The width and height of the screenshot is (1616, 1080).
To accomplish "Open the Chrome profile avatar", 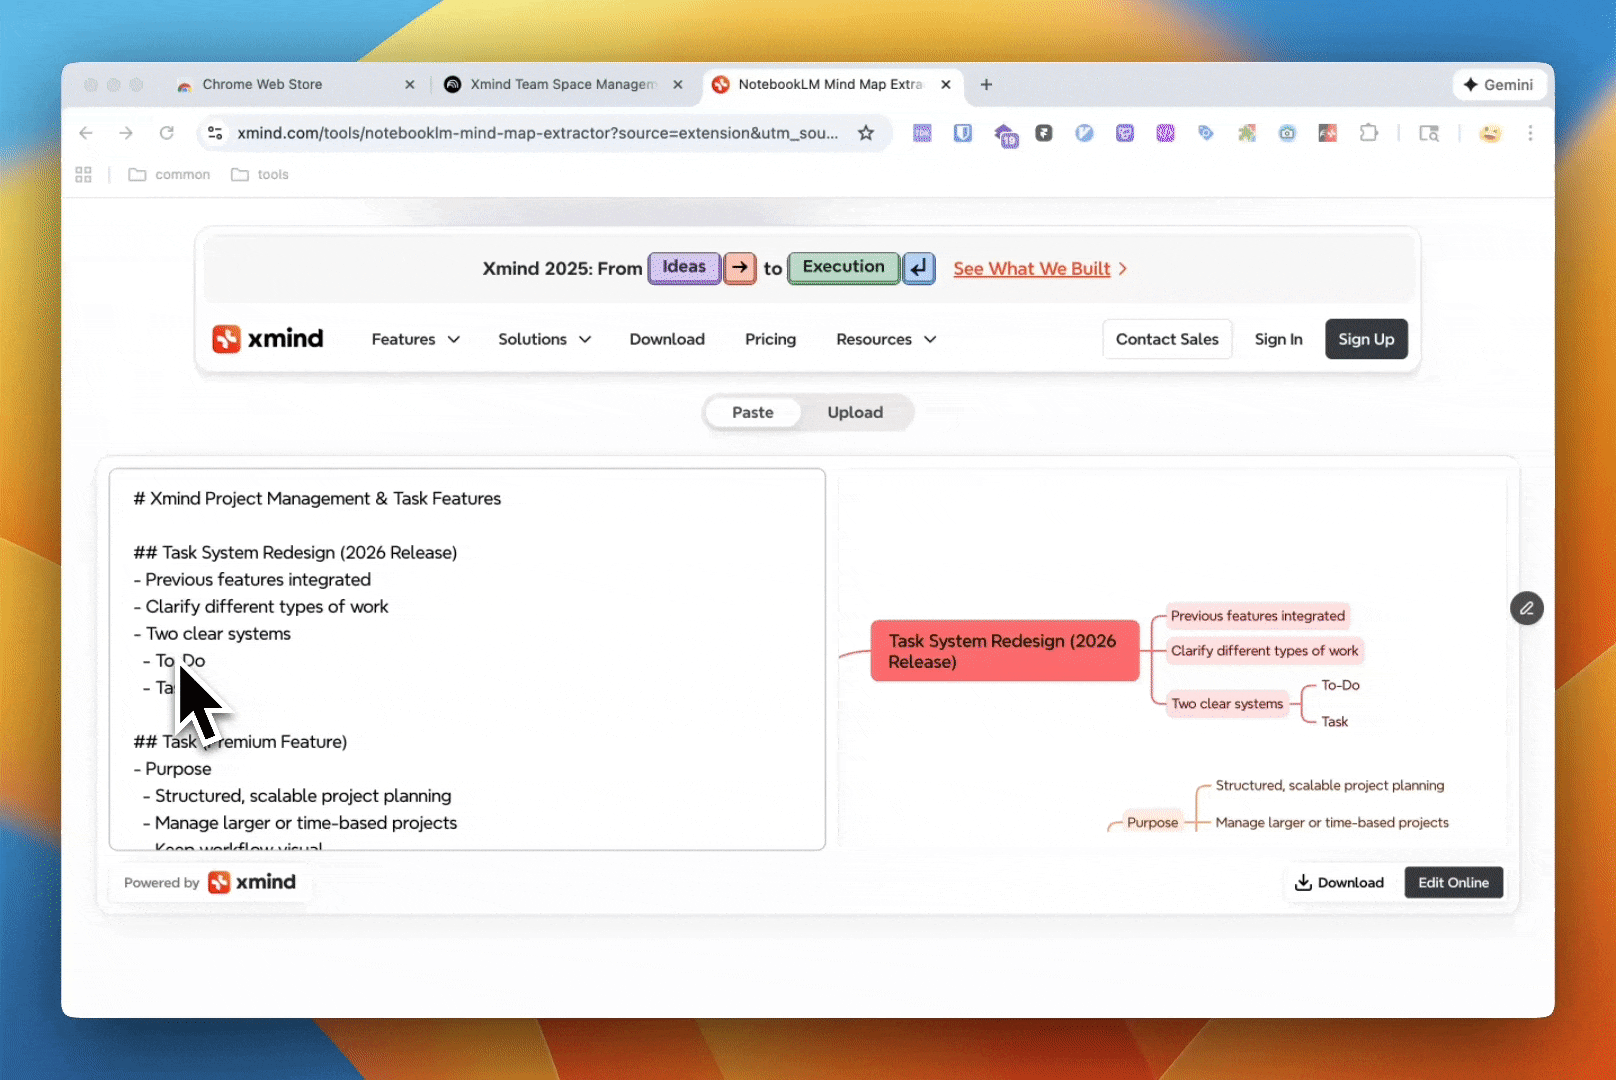I will click(1490, 133).
